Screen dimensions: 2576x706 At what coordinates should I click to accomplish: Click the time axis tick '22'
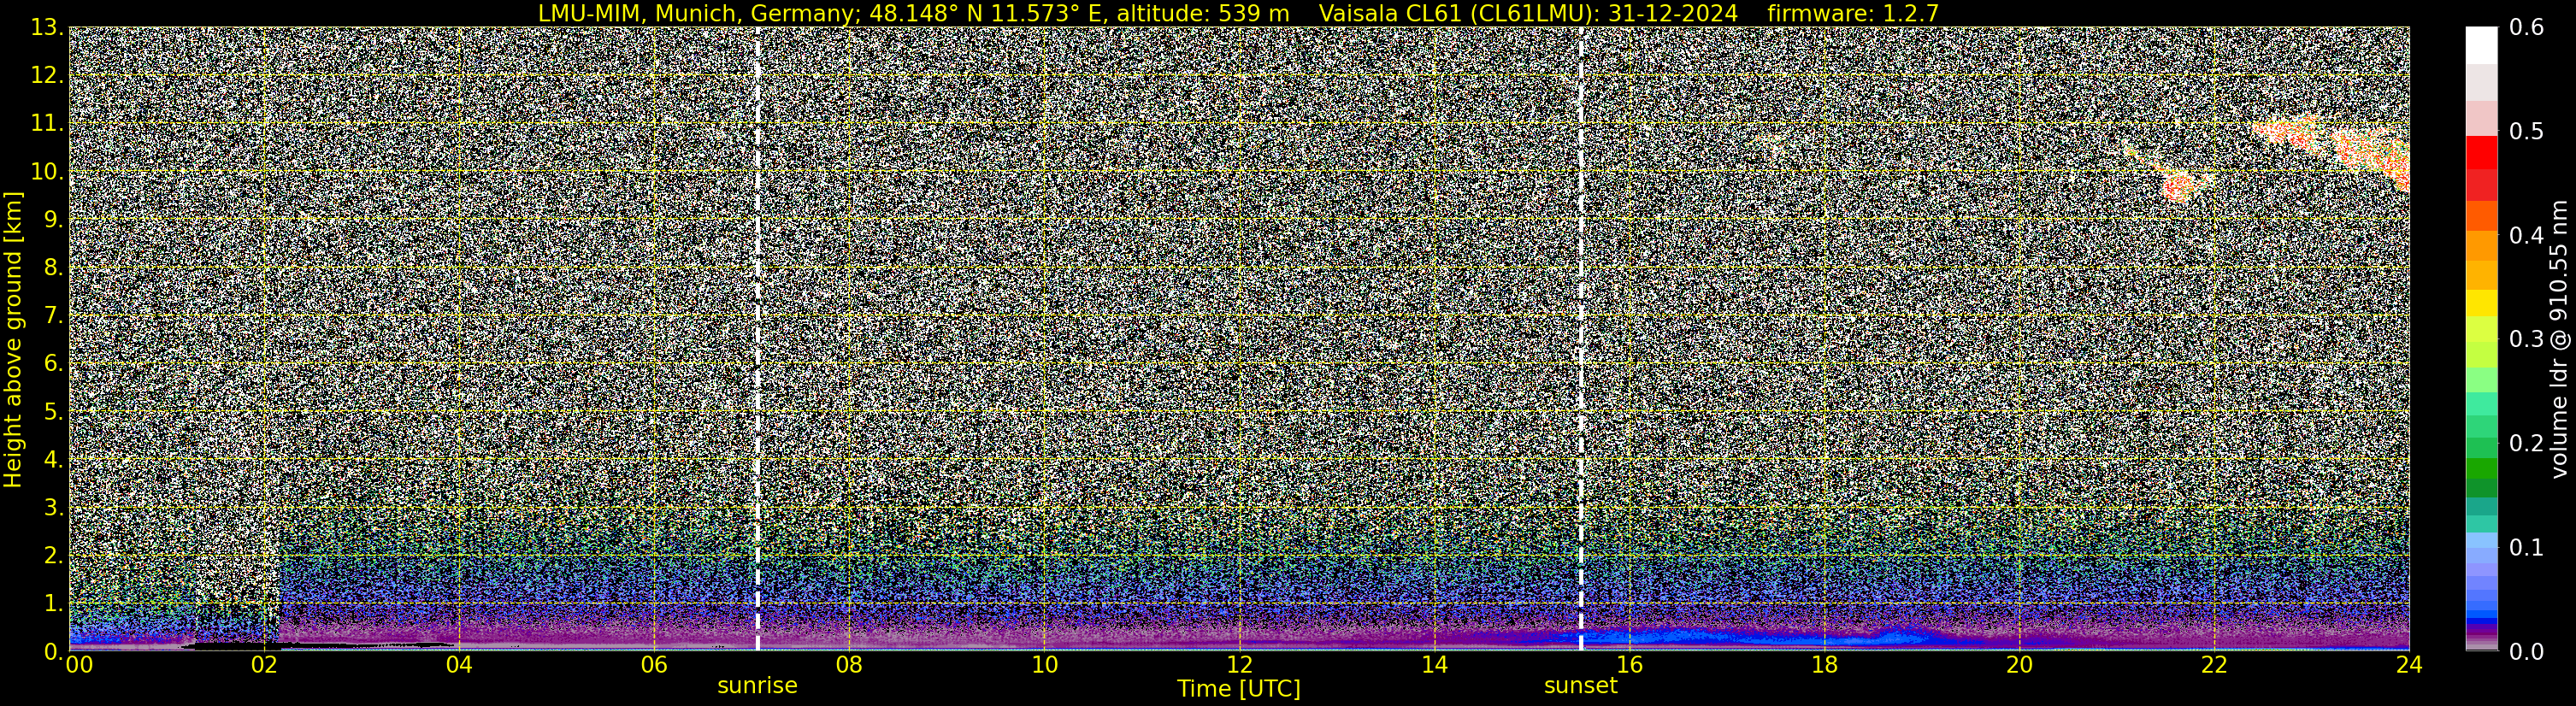2214,665
